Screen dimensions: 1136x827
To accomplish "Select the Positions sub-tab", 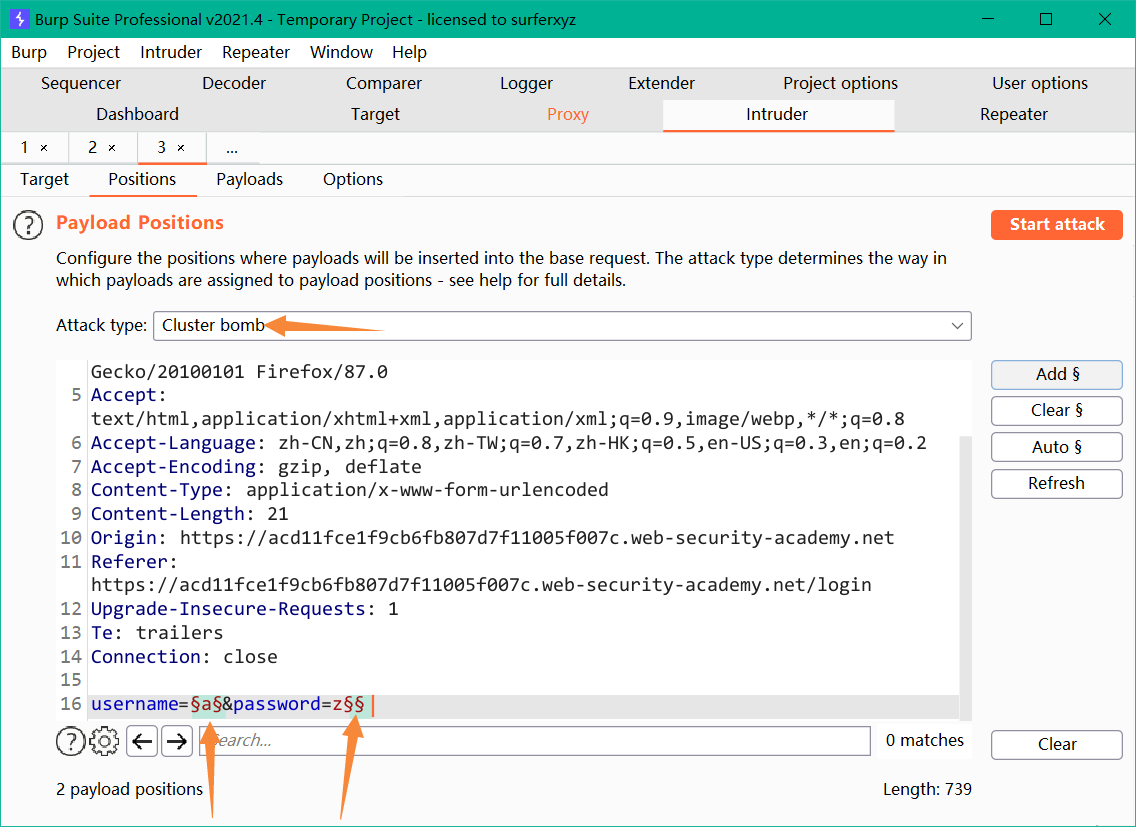I will click(142, 180).
